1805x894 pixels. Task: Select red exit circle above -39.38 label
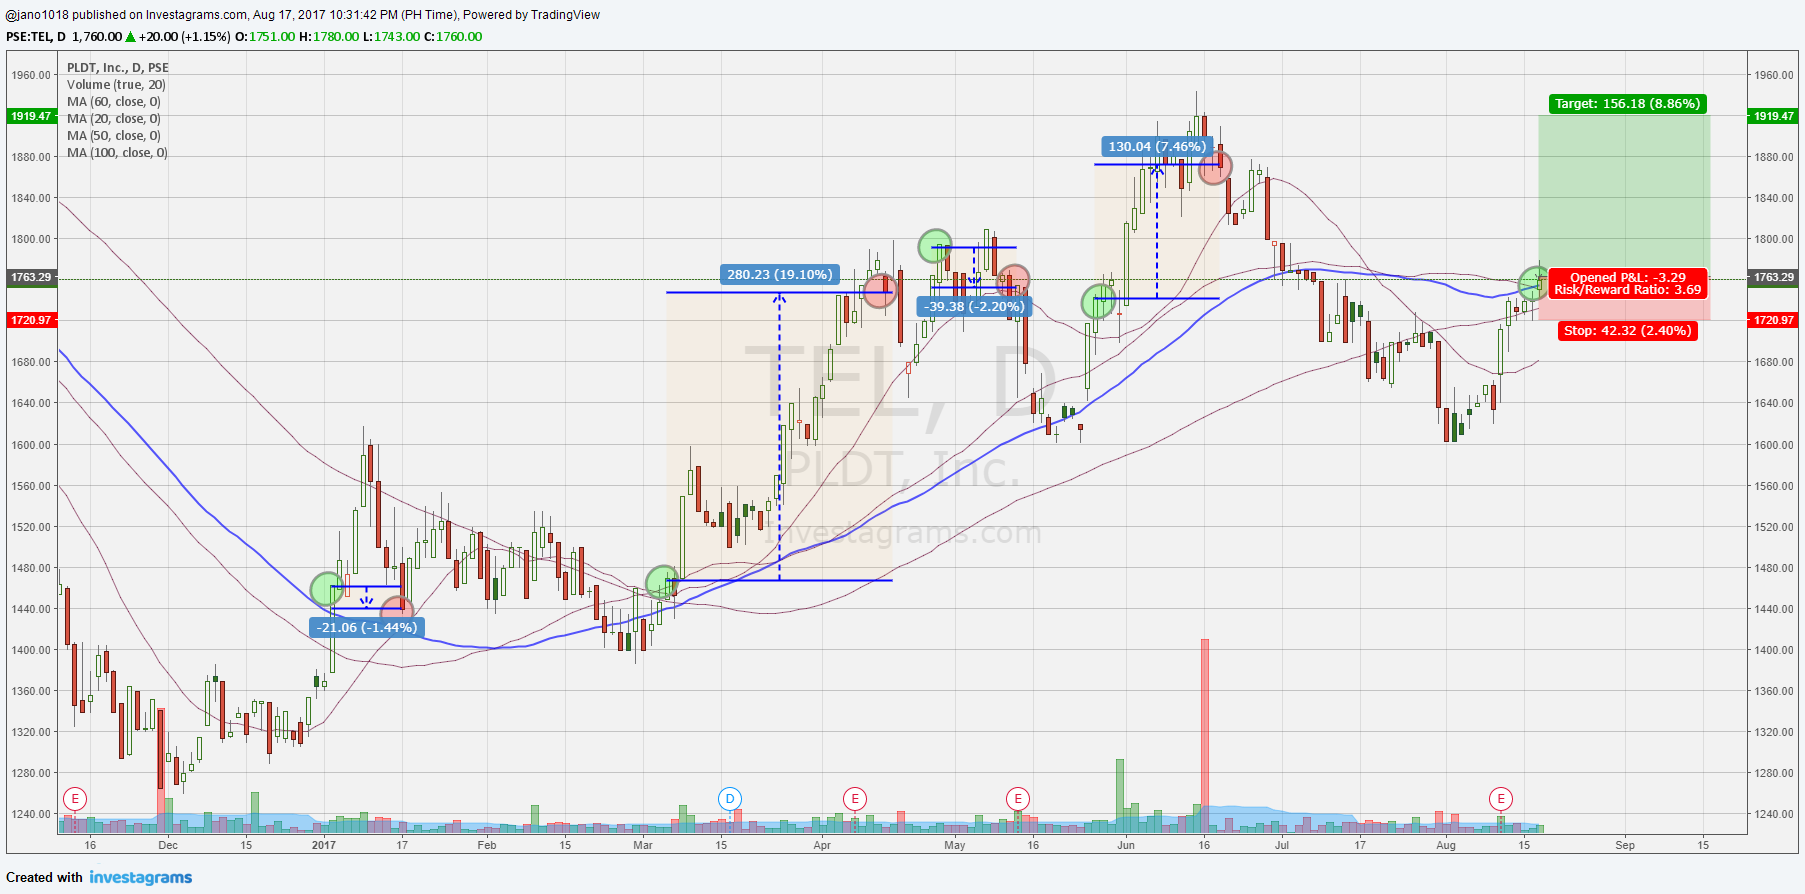tap(1013, 281)
